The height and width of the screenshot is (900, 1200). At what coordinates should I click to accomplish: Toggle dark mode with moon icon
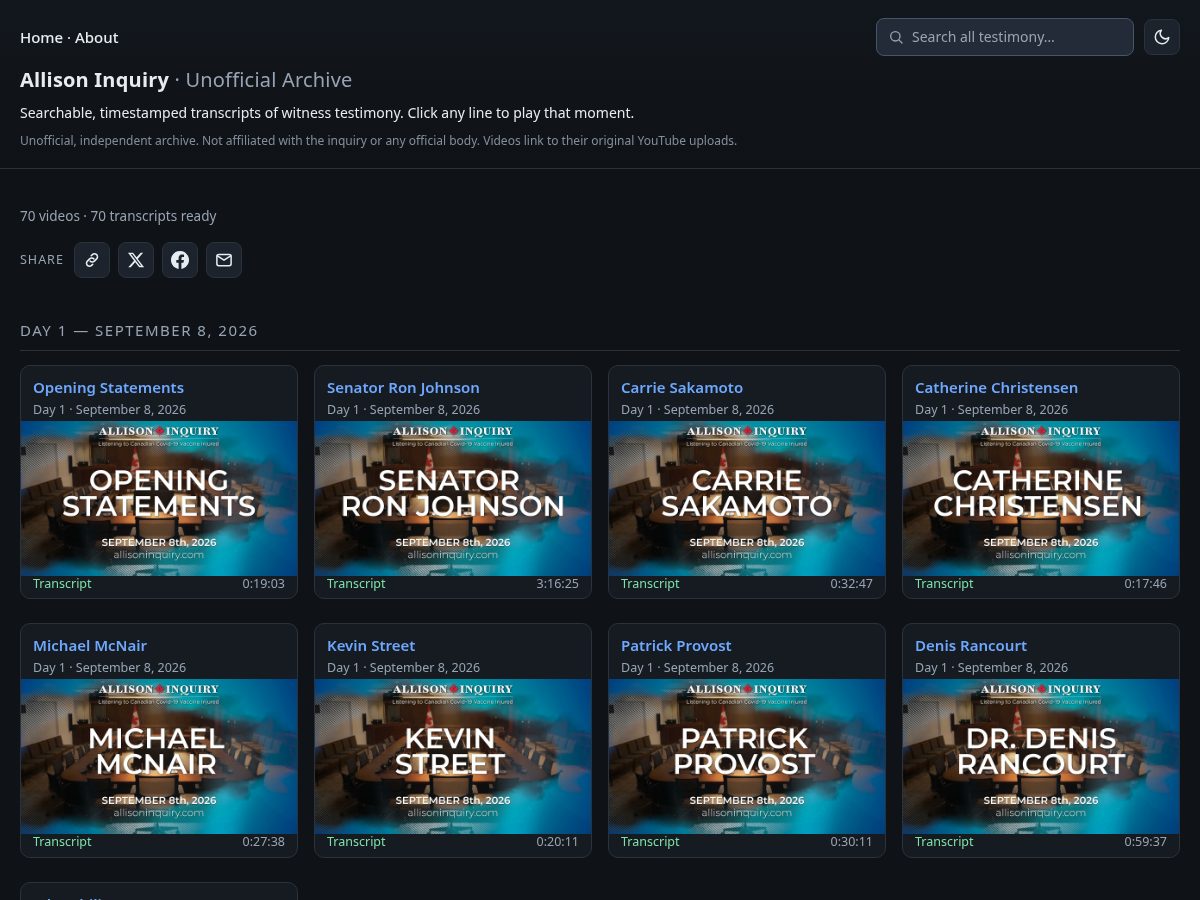pos(1162,37)
